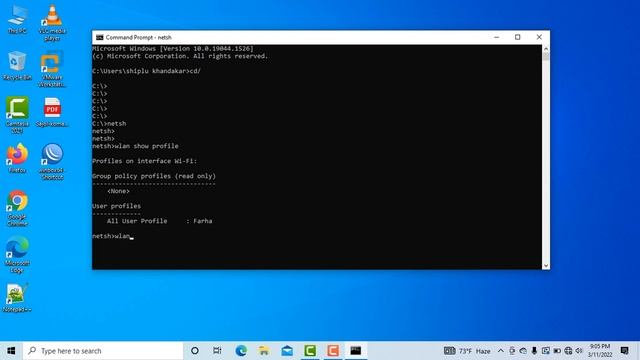Click Command Prompt title bar icon
Image resolution: width=640 pixels, height=360 pixels.
point(100,37)
